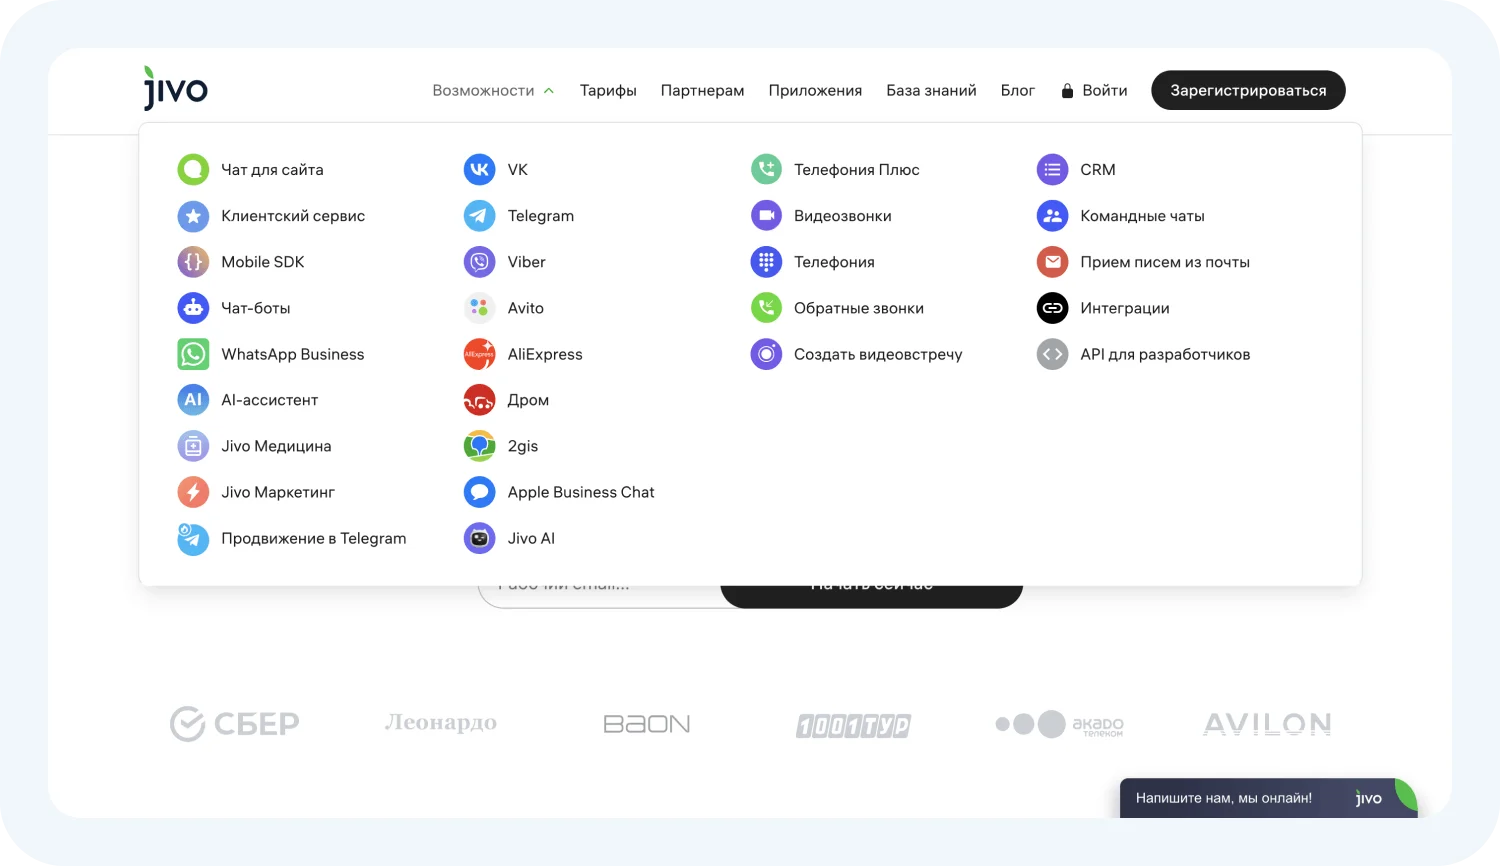This screenshot has width=1500, height=866.
Task: Click the Jivo Маркетинг lightning icon
Action: click(x=193, y=492)
